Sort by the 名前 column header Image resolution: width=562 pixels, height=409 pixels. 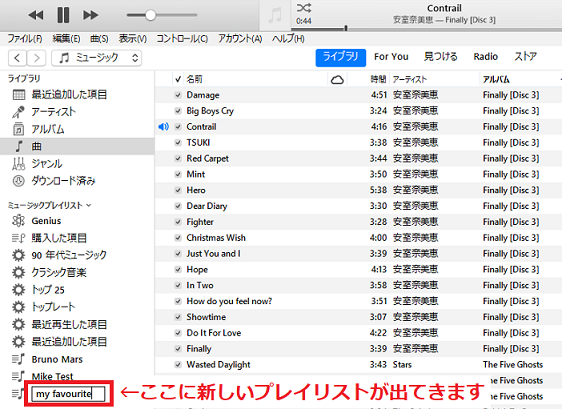194,79
